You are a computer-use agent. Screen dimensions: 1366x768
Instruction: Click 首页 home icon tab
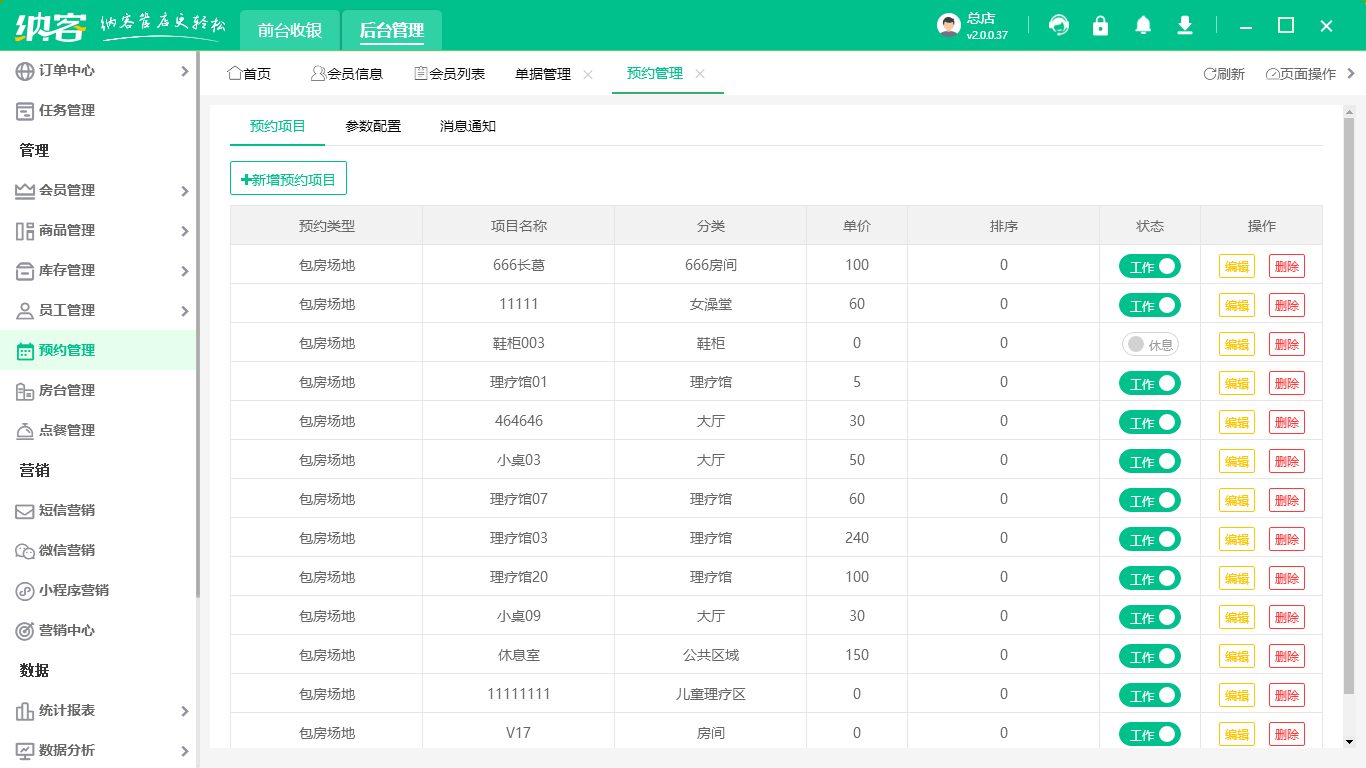[x=235, y=73]
